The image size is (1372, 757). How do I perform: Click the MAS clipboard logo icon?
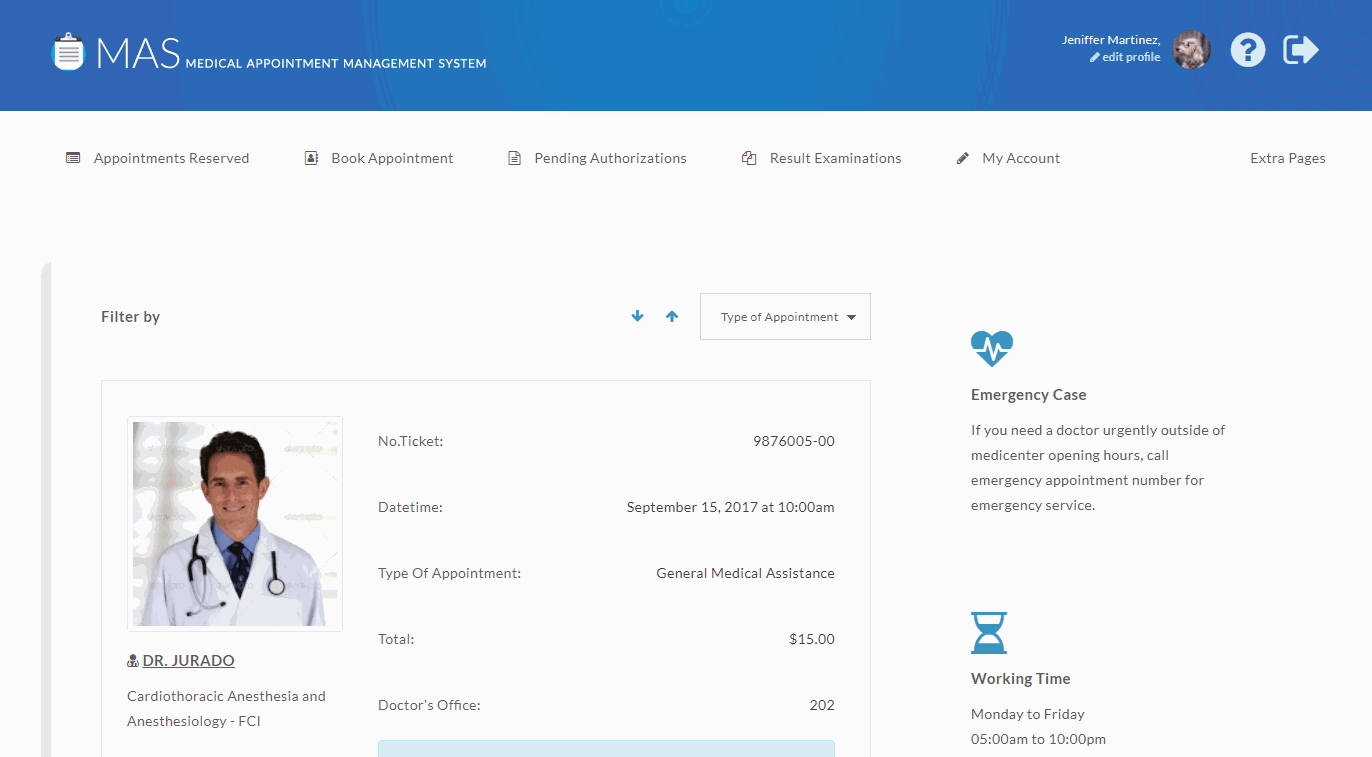pyautogui.click(x=68, y=52)
